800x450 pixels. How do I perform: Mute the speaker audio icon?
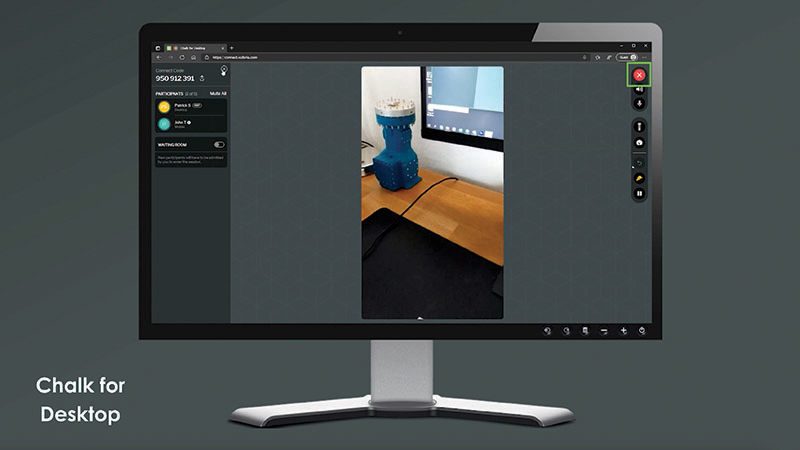pos(639,90)
